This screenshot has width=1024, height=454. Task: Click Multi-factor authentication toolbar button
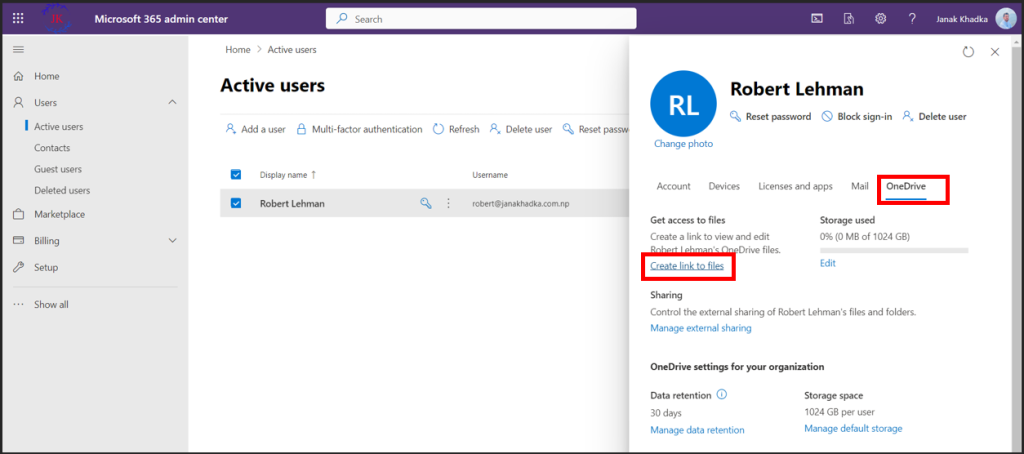coord(359,129)
